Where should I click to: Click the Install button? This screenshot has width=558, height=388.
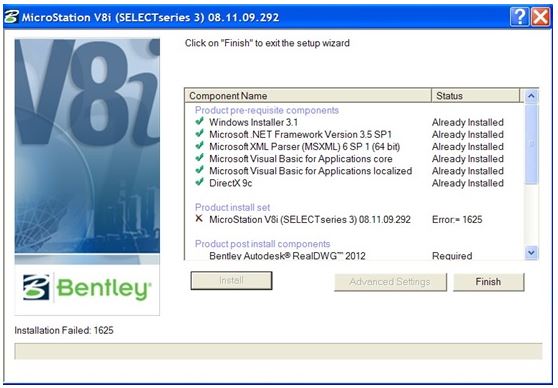point(231,280)
